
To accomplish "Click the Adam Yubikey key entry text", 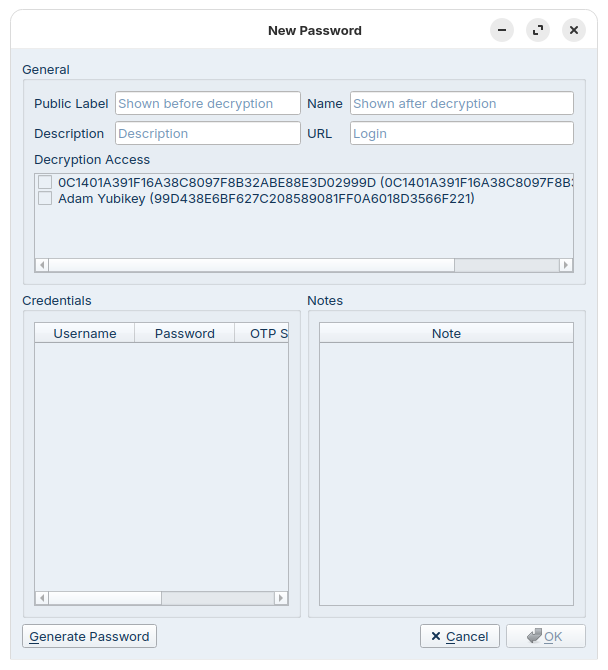I will coord(266,198).
